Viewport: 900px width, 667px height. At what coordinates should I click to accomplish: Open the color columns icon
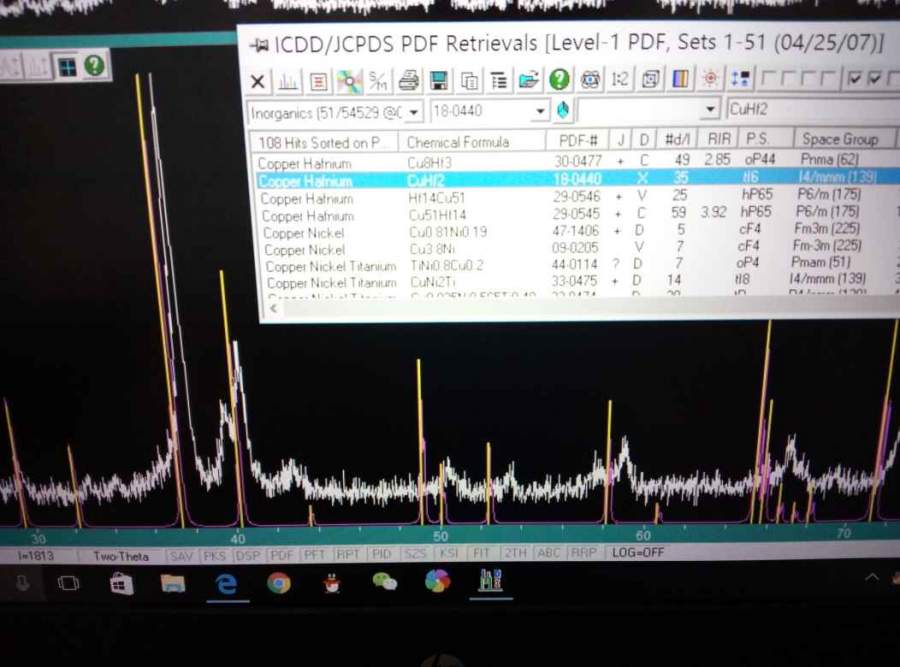[x=680, y=78]
